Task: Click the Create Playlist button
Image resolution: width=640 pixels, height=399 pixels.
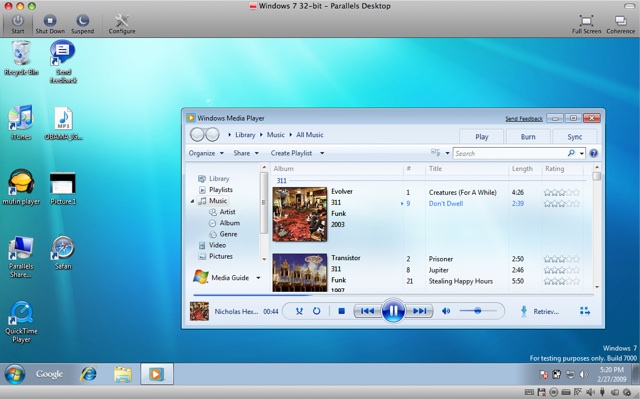Action: point(291,153)
